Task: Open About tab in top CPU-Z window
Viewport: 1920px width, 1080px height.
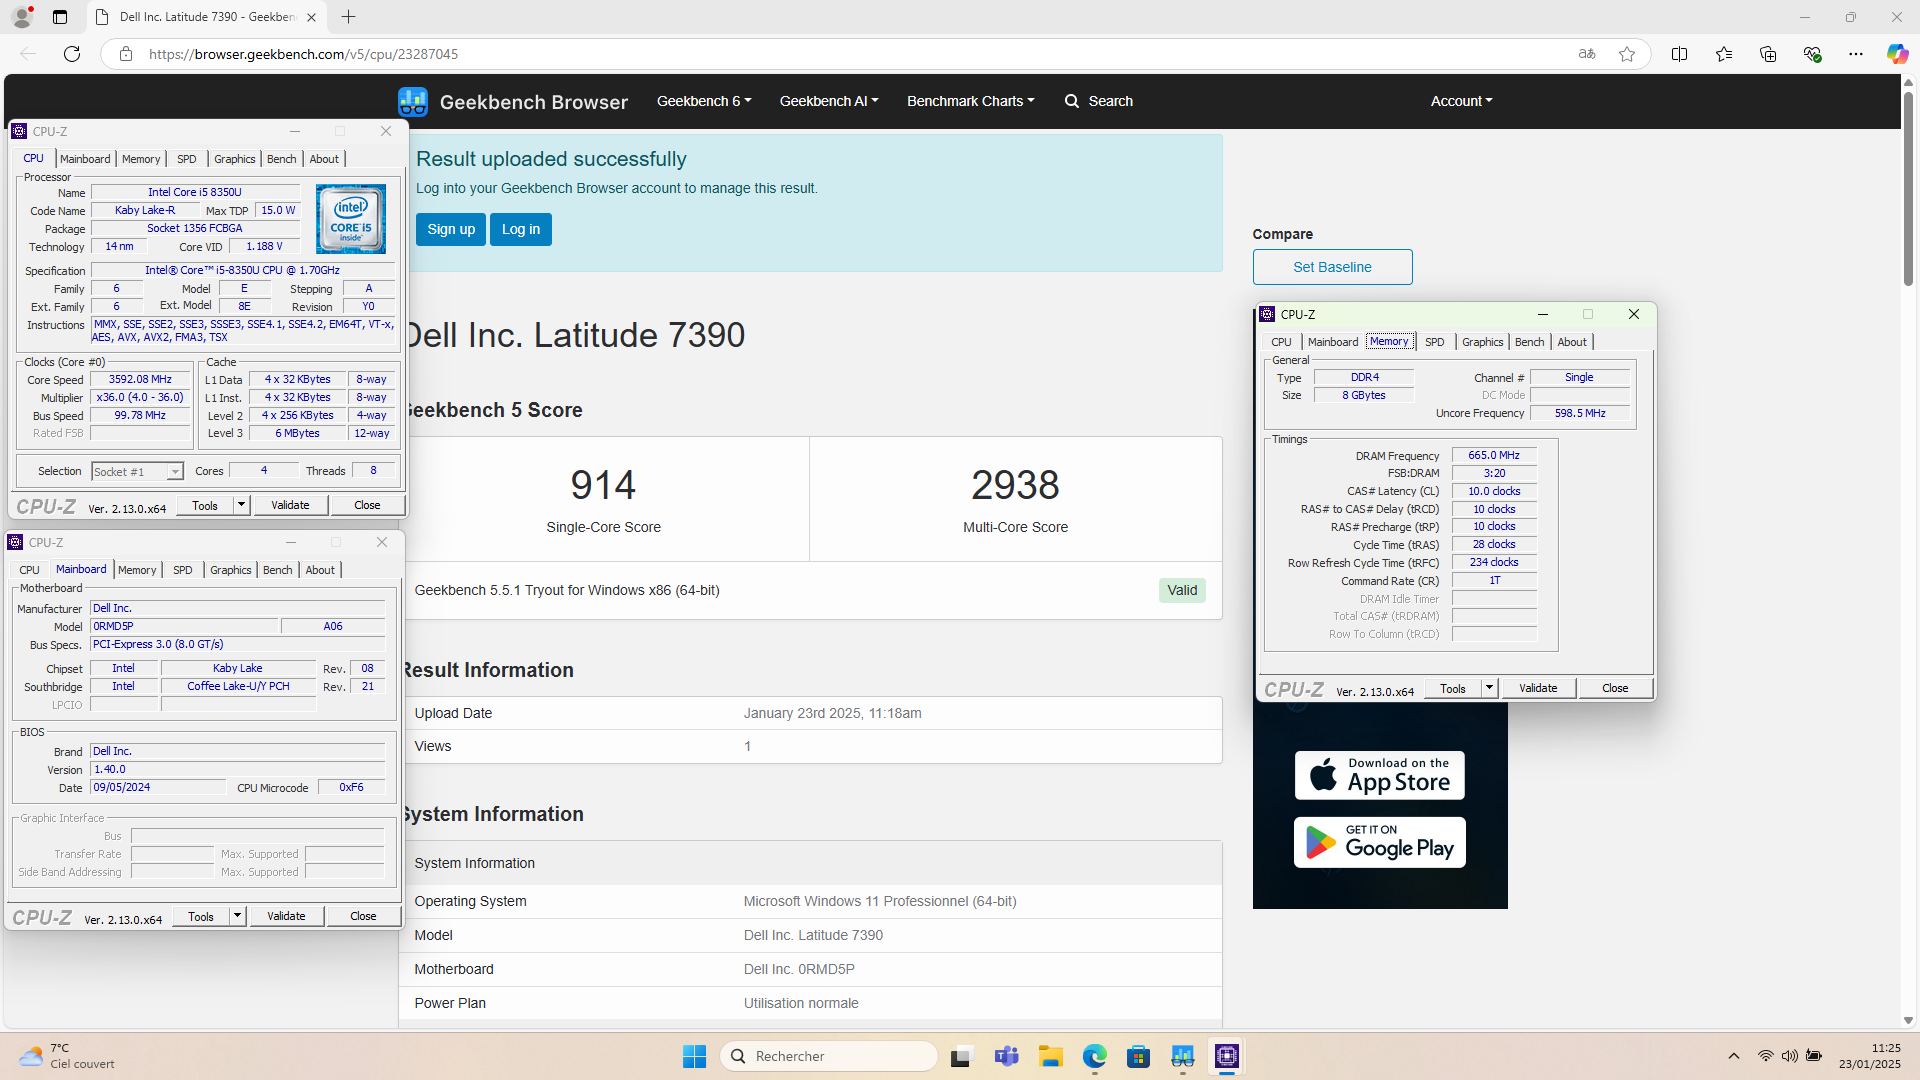Action: pyautogui.click(x=324, y=159)
